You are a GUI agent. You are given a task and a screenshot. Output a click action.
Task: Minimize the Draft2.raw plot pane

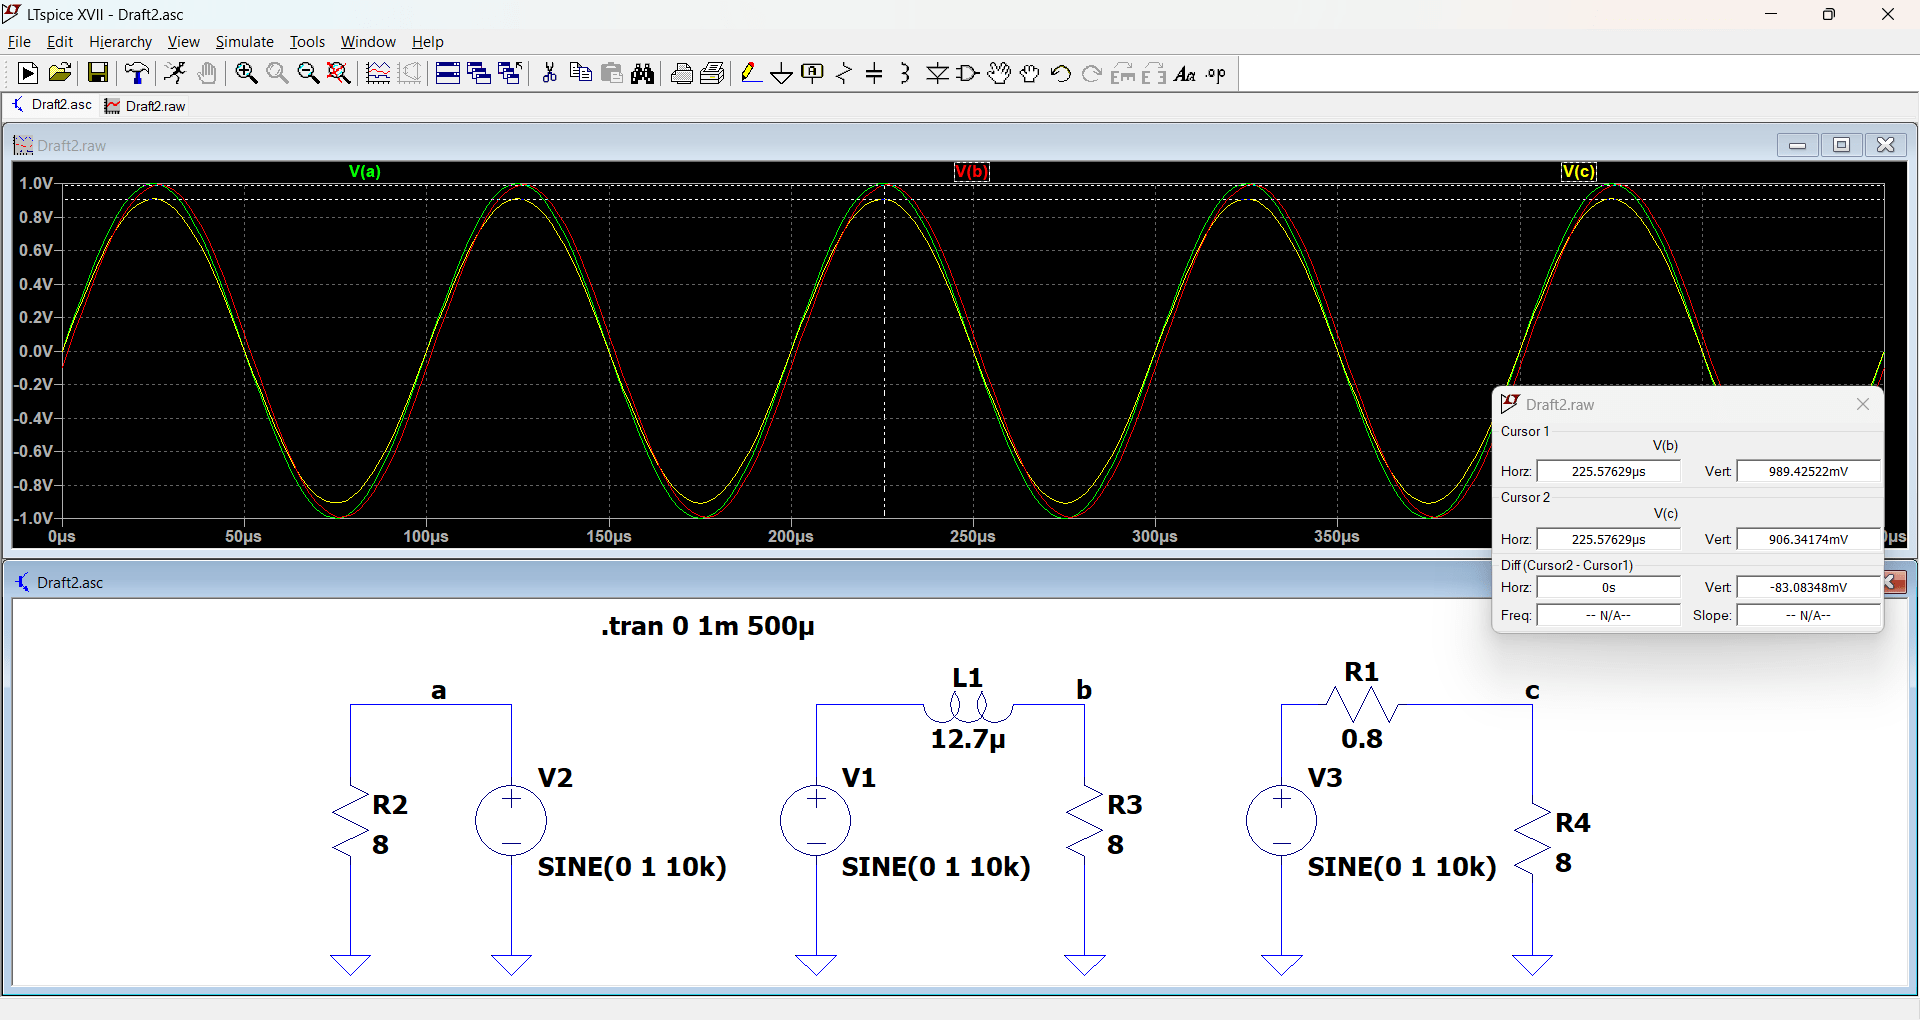point(1798,145)
